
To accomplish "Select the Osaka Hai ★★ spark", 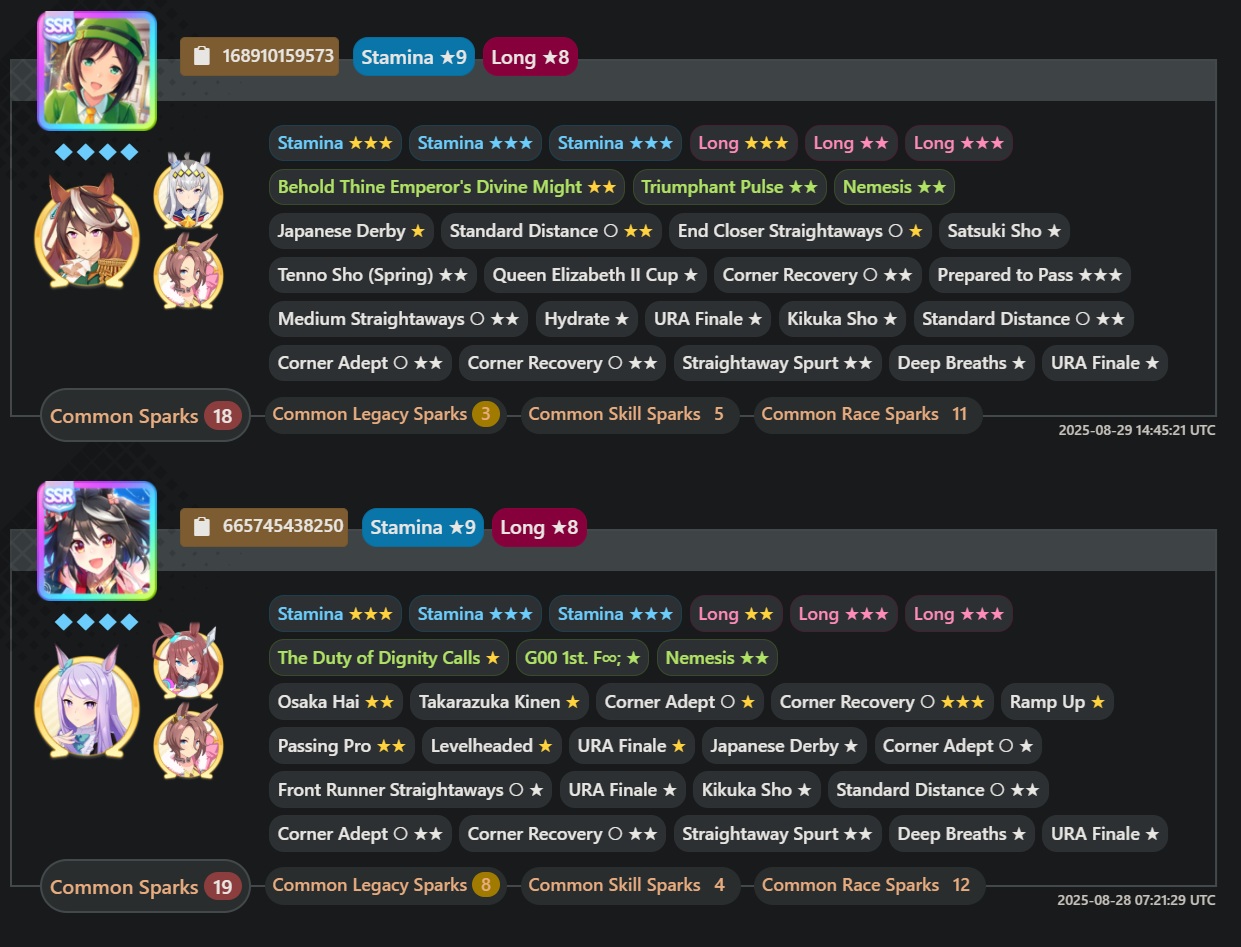I will (336, 702).
